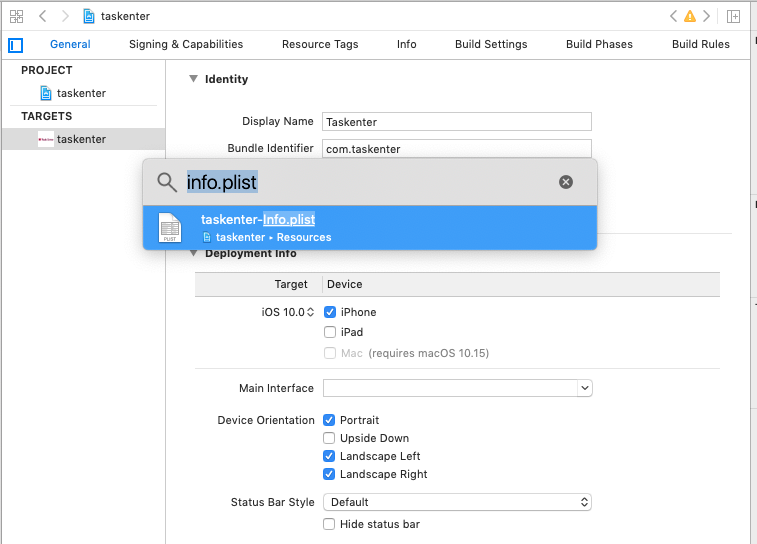The image size is (757, 544).
Task: Open the related items grid menu
Action: coord(16,16)
